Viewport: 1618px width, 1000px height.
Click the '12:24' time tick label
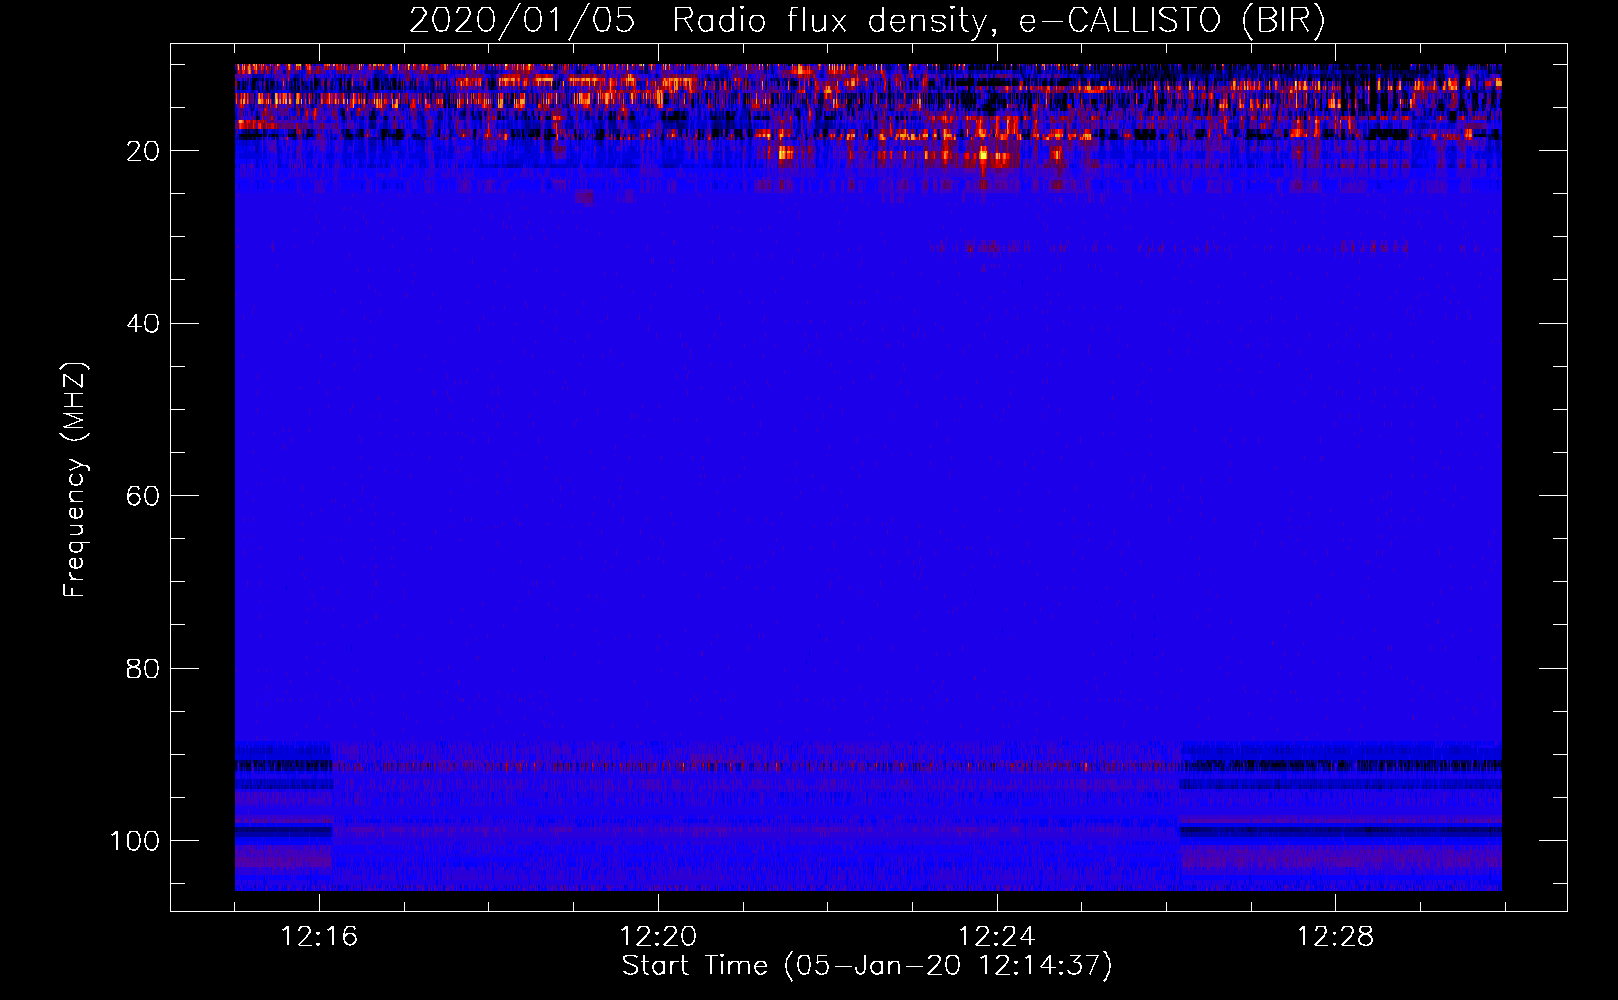[997, 937]
